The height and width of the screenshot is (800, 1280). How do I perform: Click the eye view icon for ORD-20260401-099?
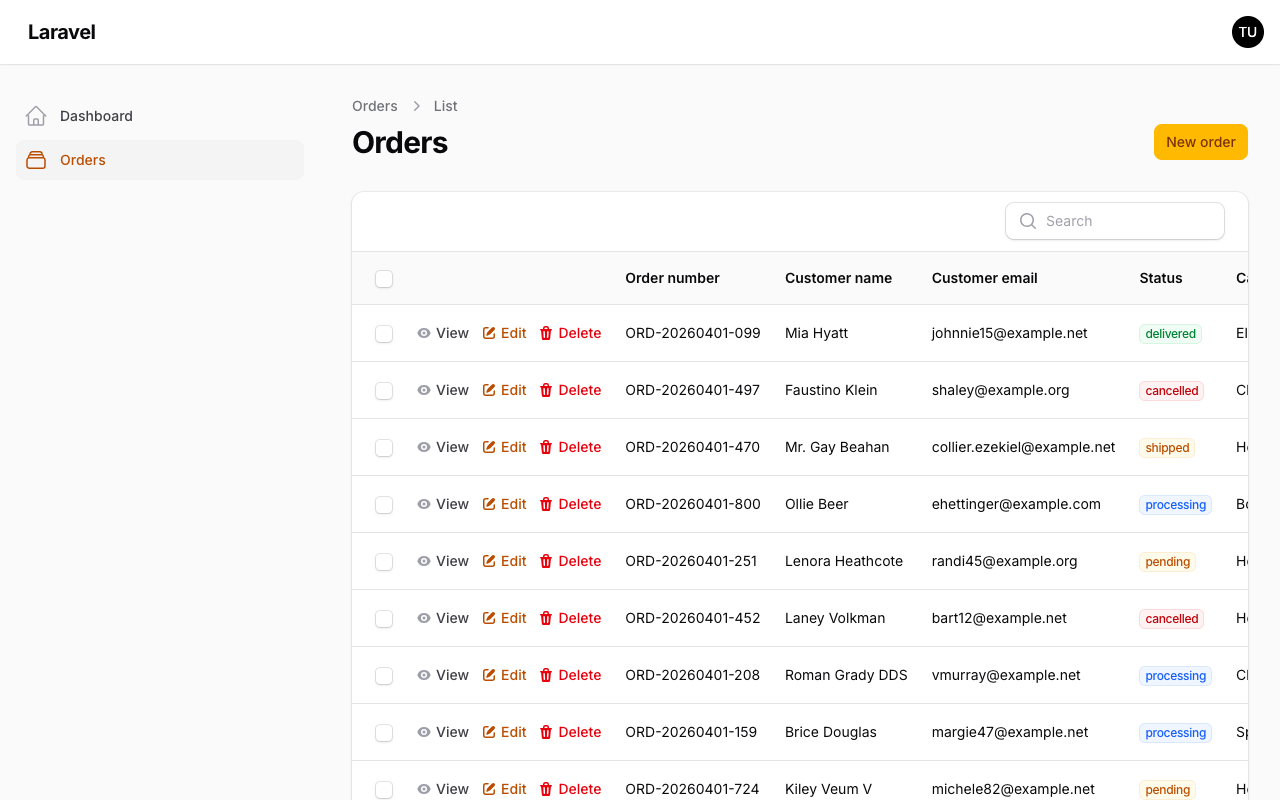tap(424, 333)
